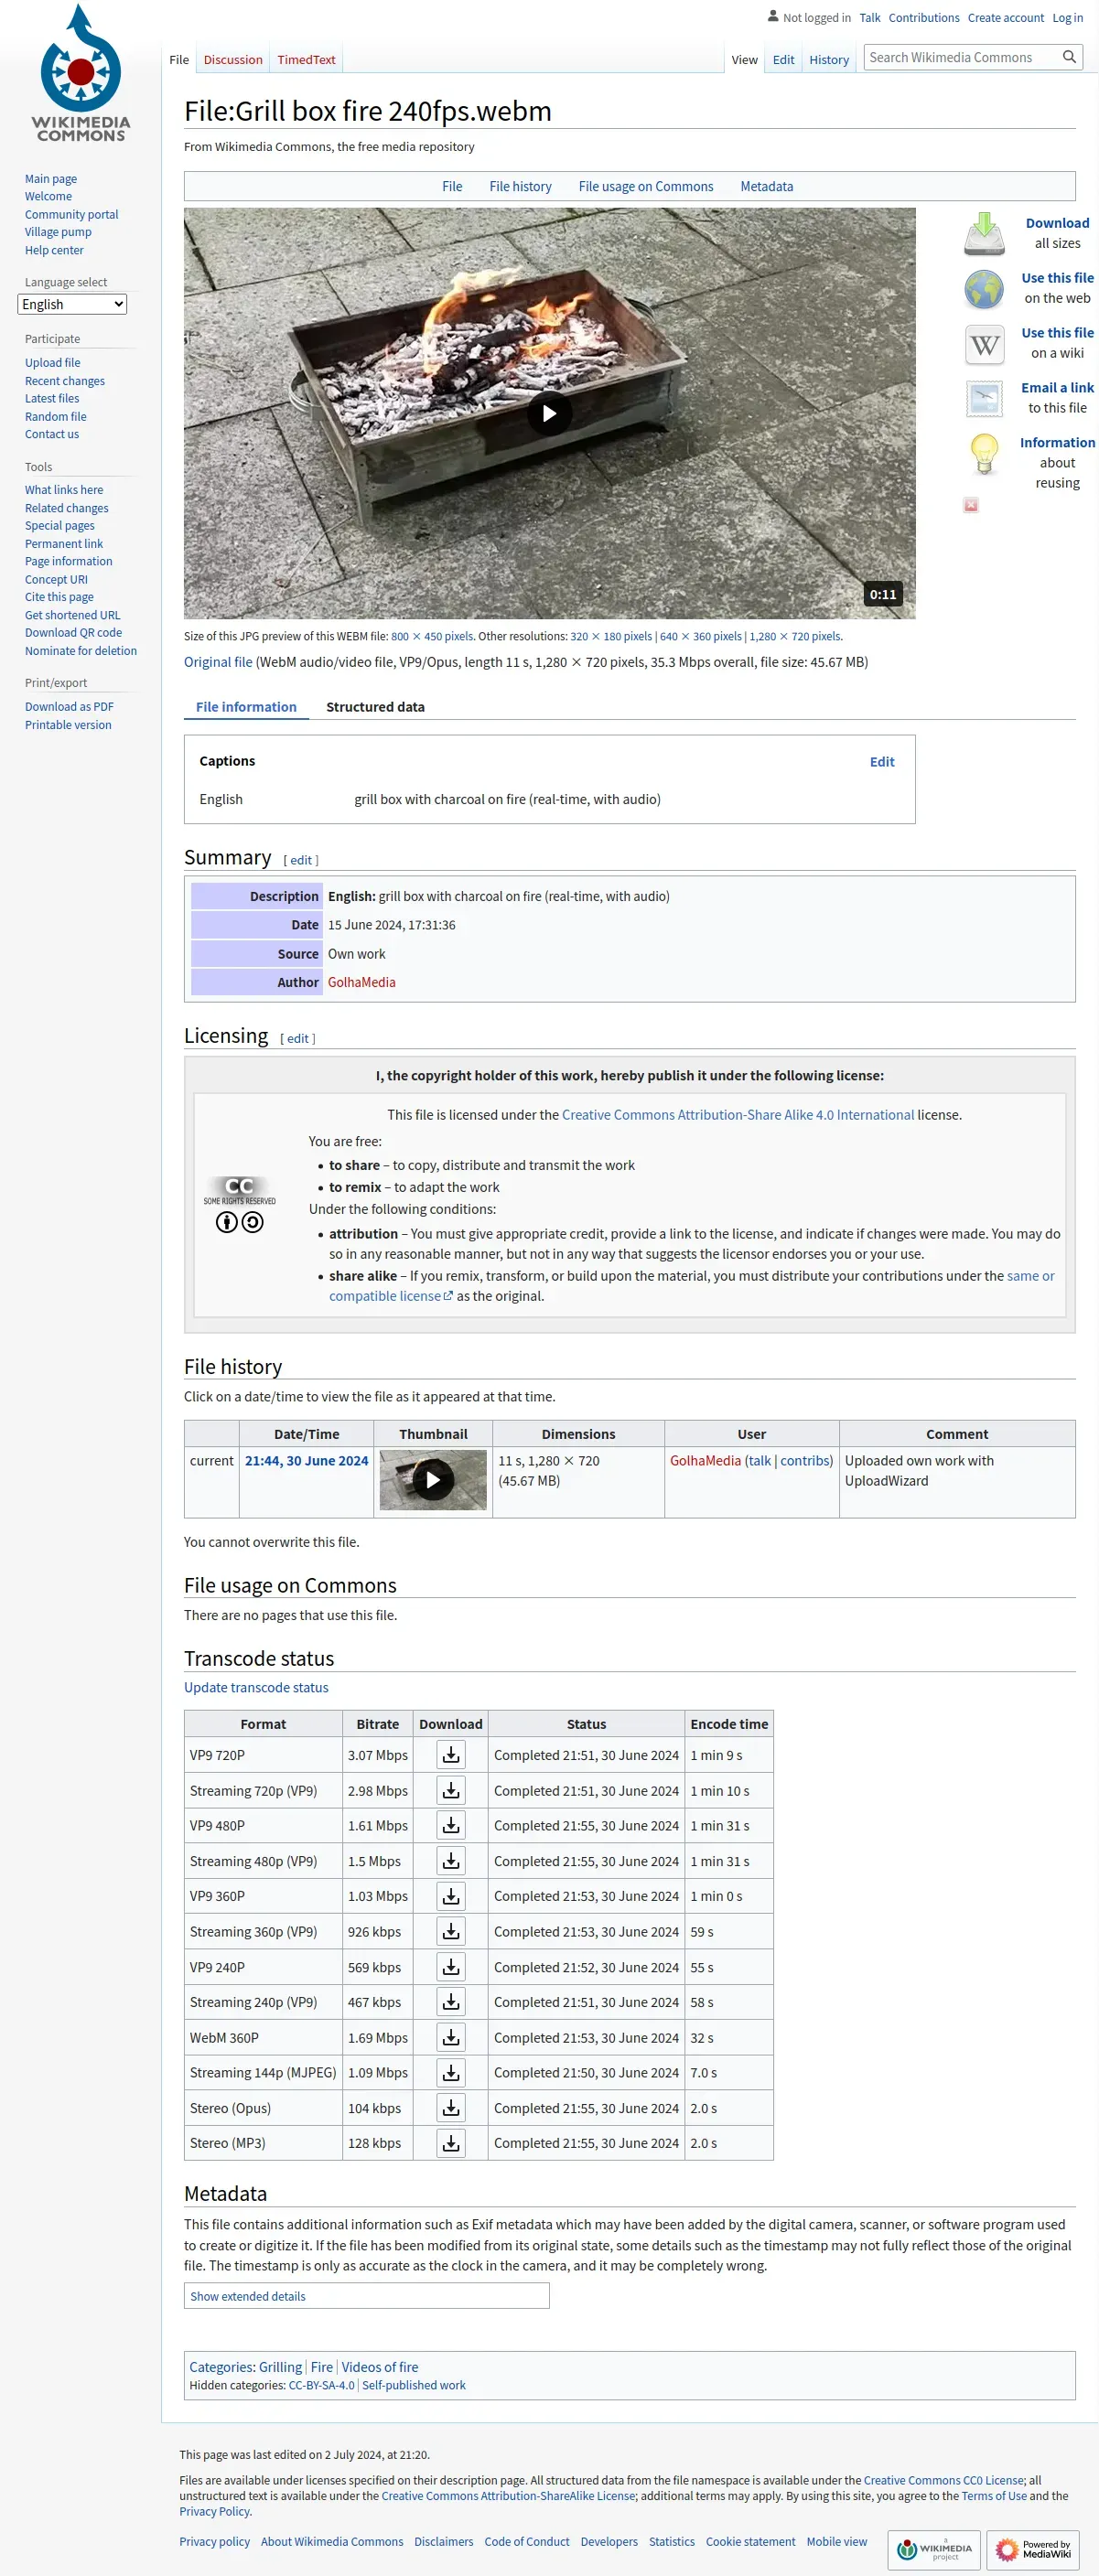Open the TimedText tab
This screenshot has width=1099, height=2576.
tap(306, 60)
